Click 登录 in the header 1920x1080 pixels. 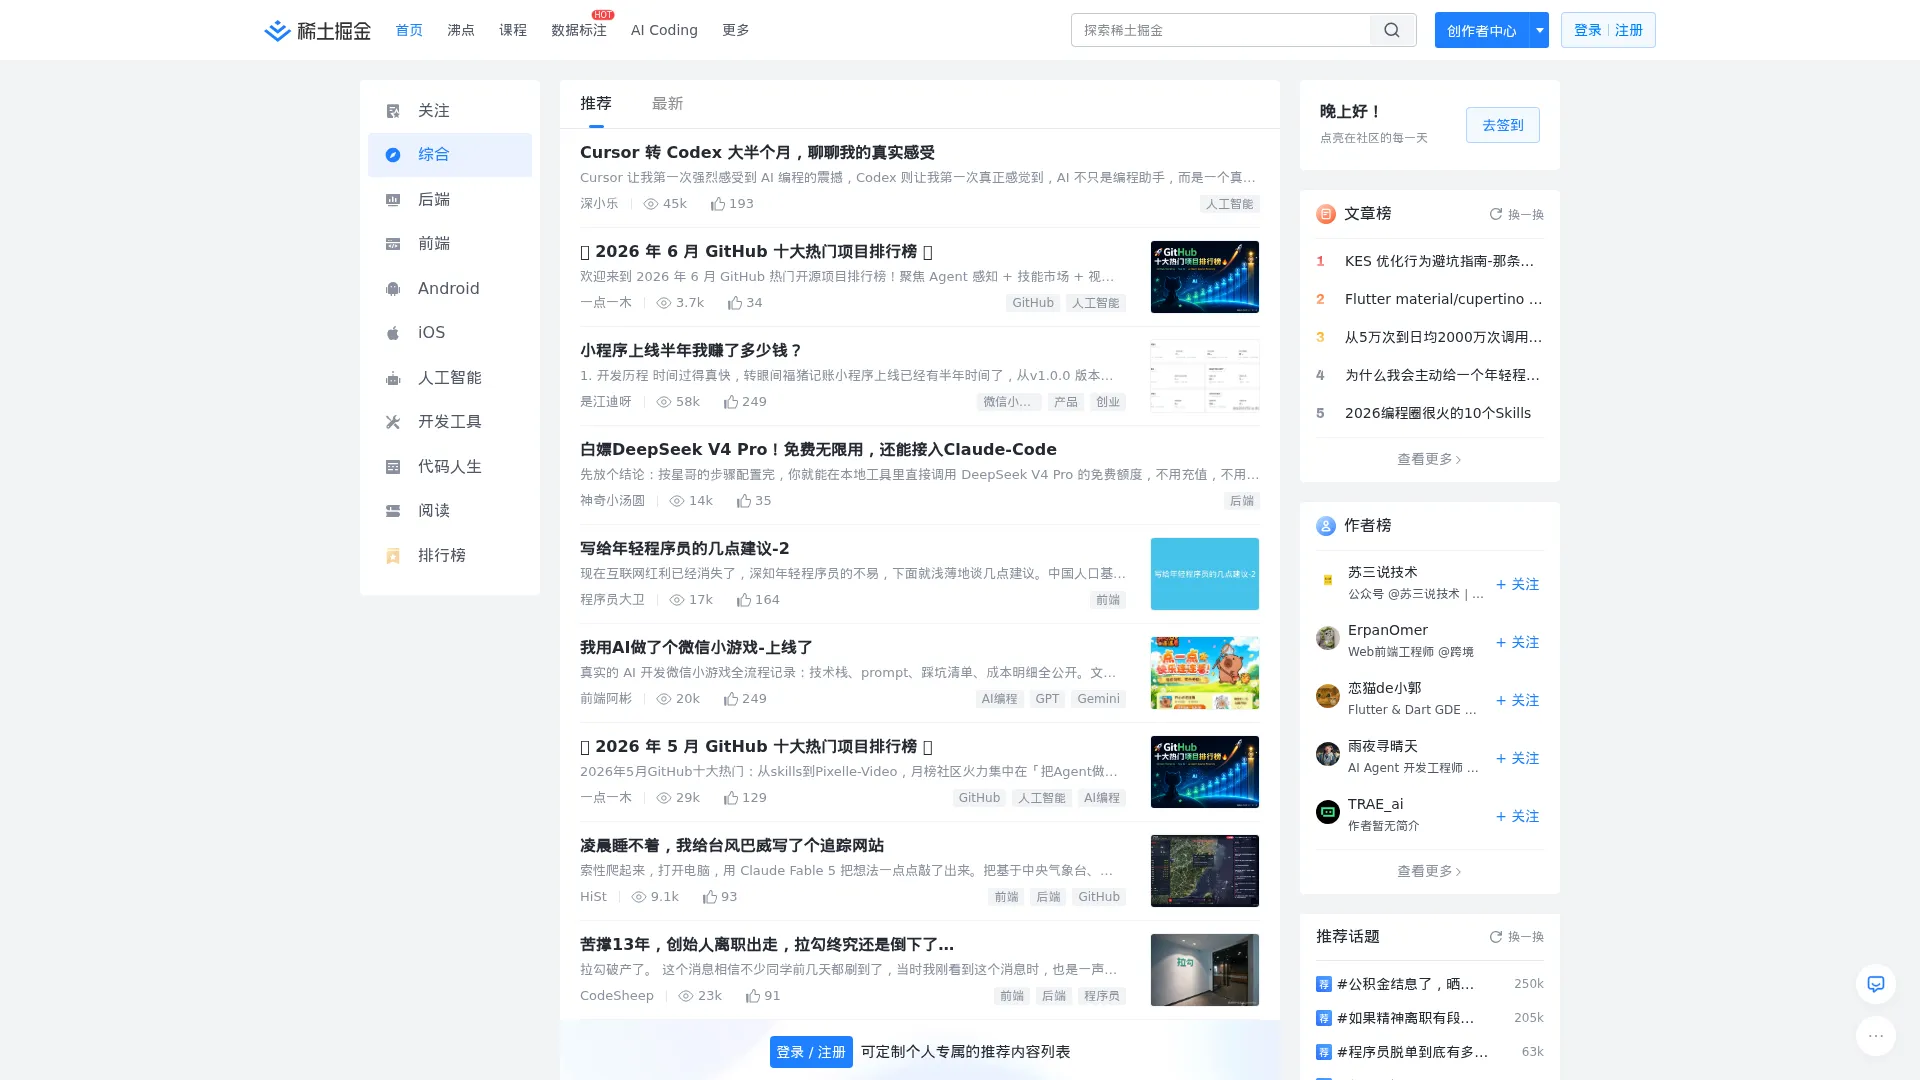tap(1588, 30)
